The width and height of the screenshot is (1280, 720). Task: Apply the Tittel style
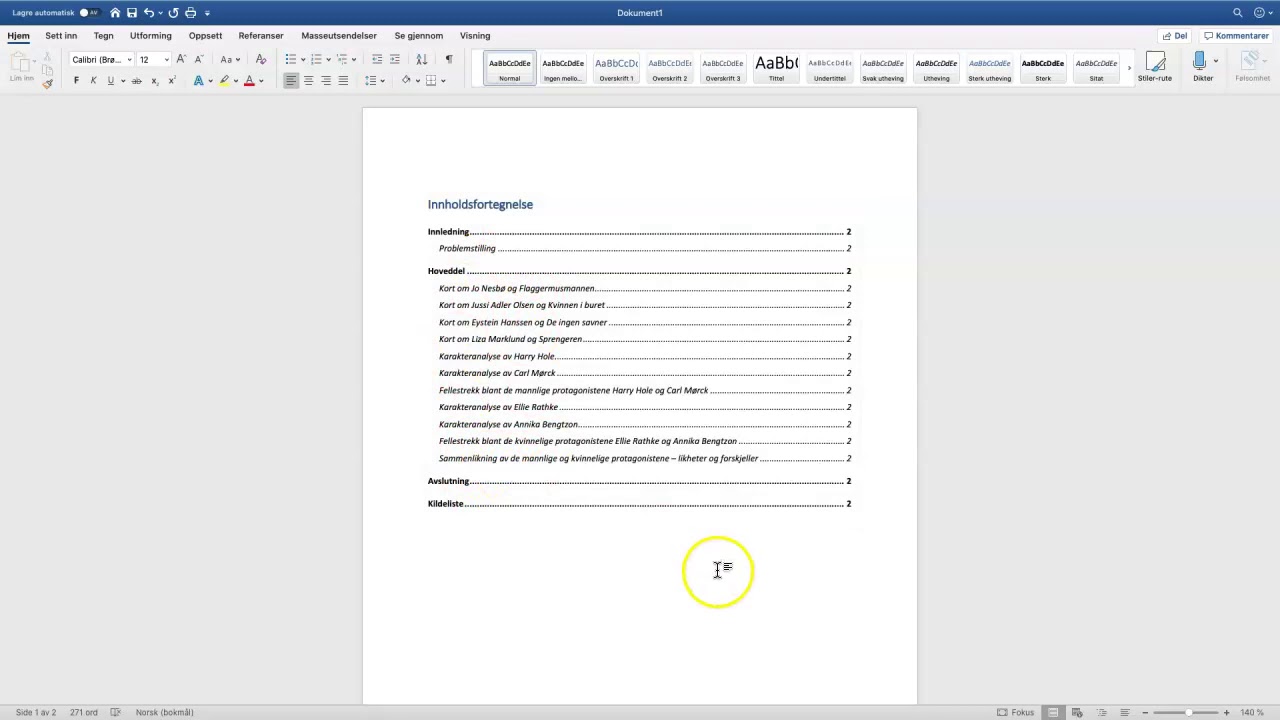[776, 68]
